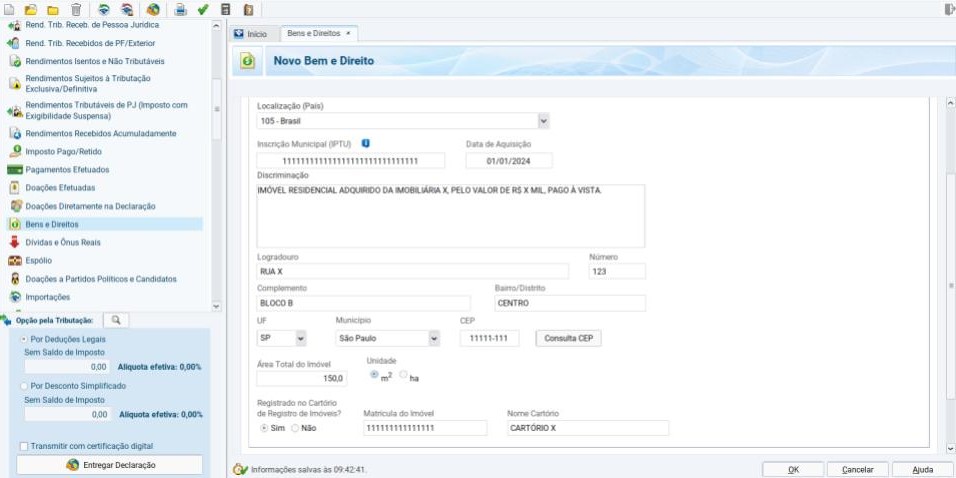
Task: Click the trash can delete icon in toolbar
Action: pos(76,9)
